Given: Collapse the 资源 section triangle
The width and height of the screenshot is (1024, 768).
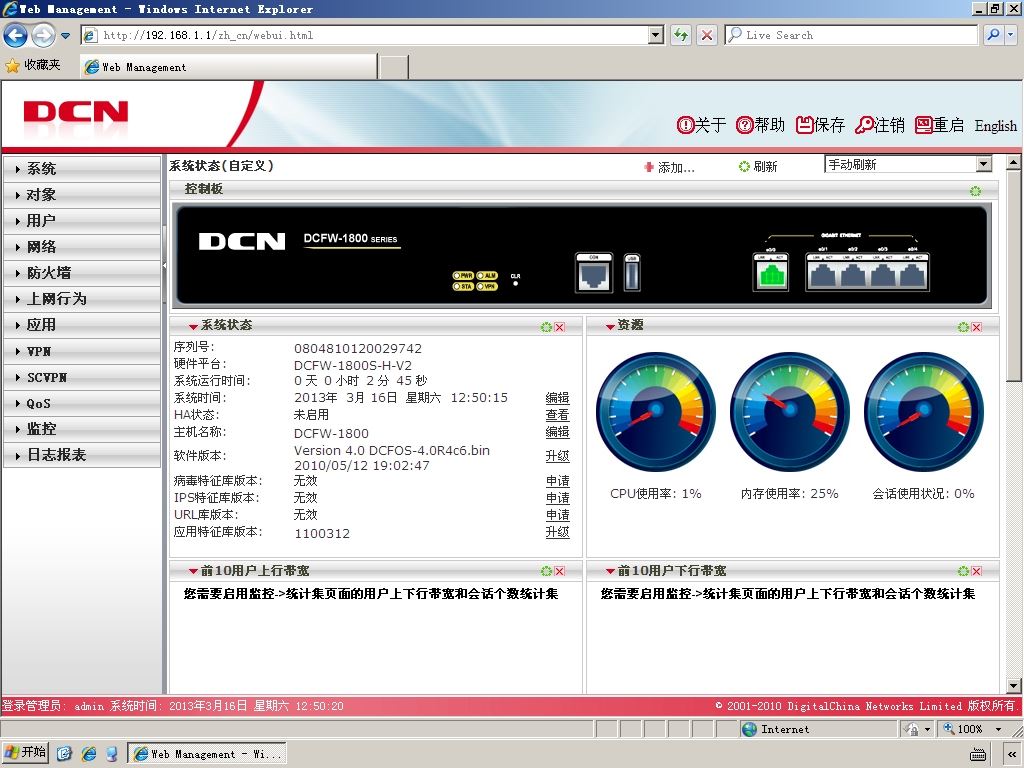Looking at the screenshot, I should pos(610,327).
